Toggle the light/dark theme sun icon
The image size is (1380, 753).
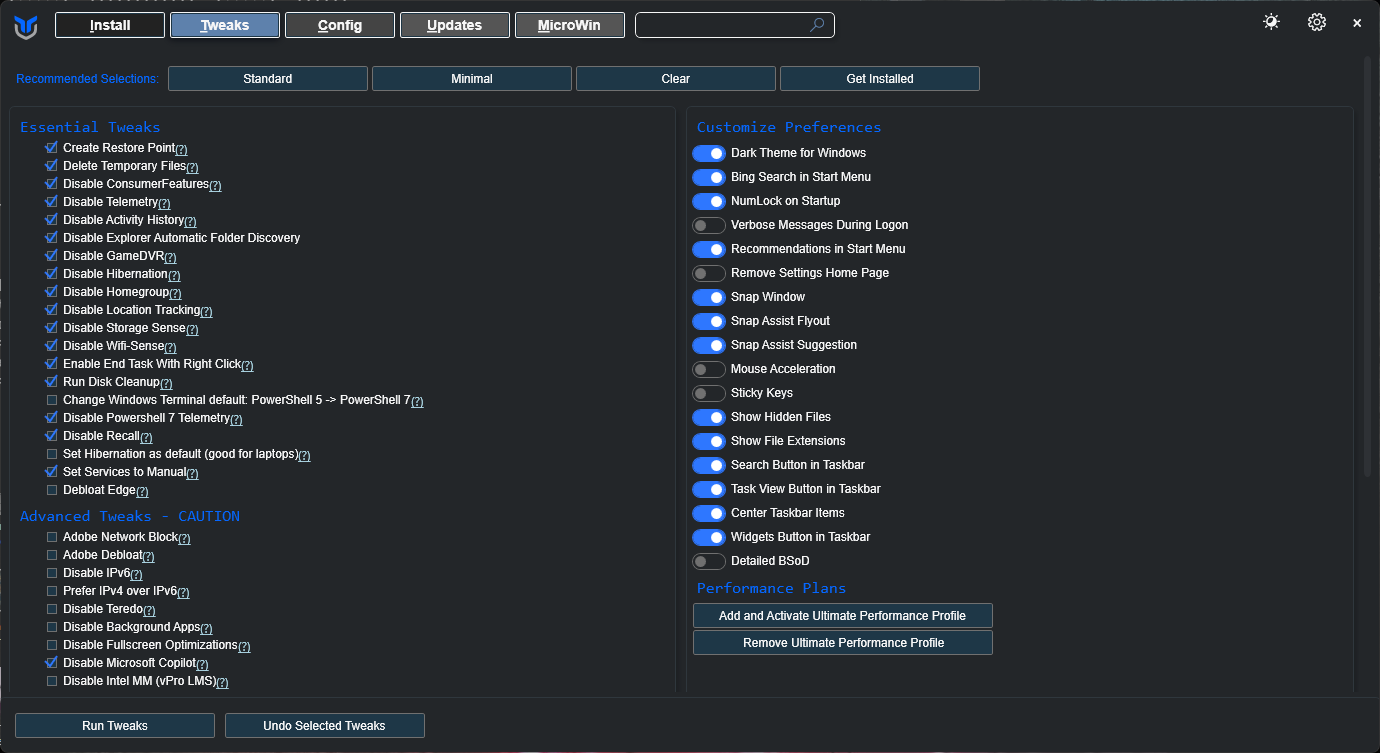[1271, 22]
